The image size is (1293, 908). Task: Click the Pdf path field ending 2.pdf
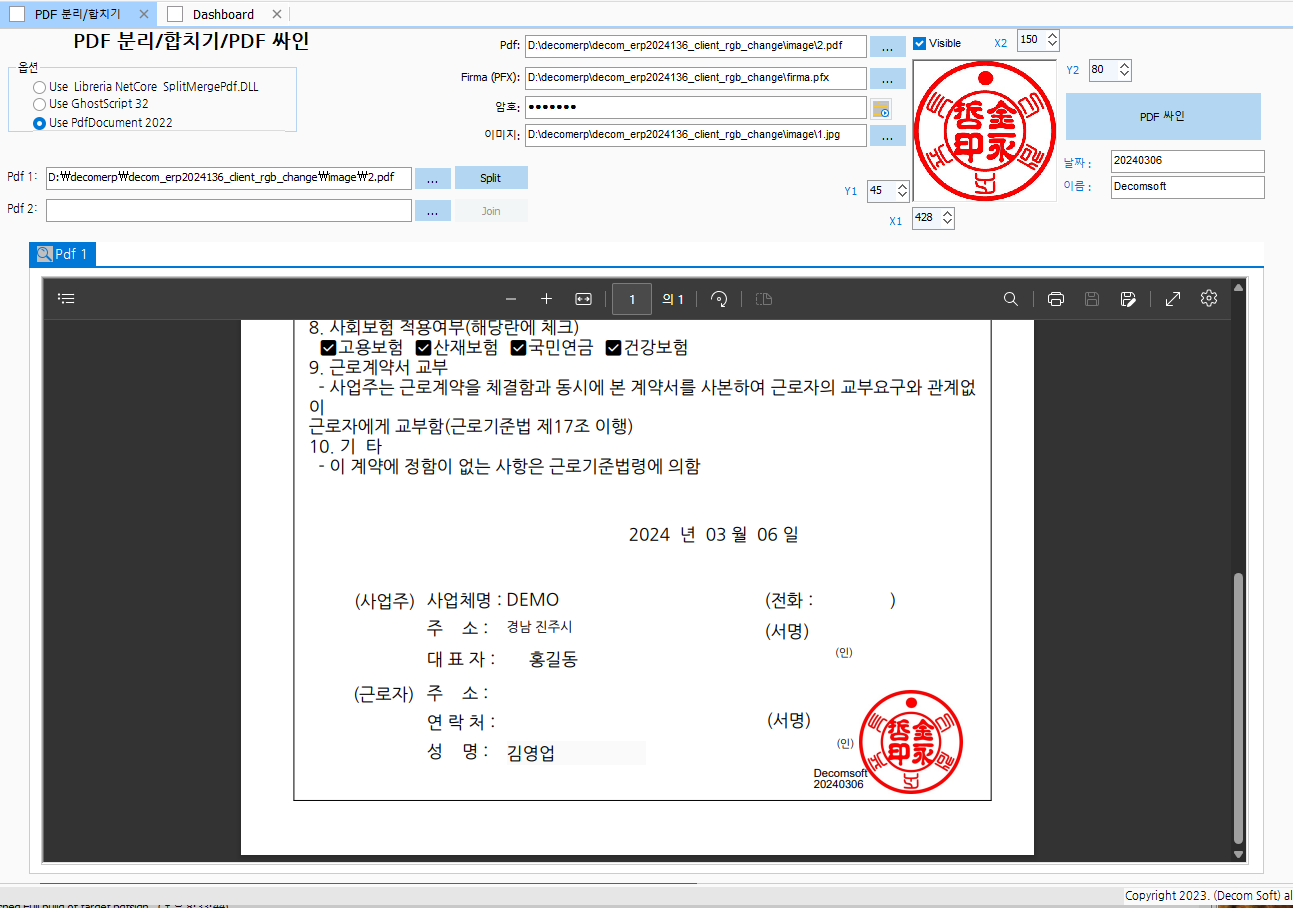tap(695, 46)
